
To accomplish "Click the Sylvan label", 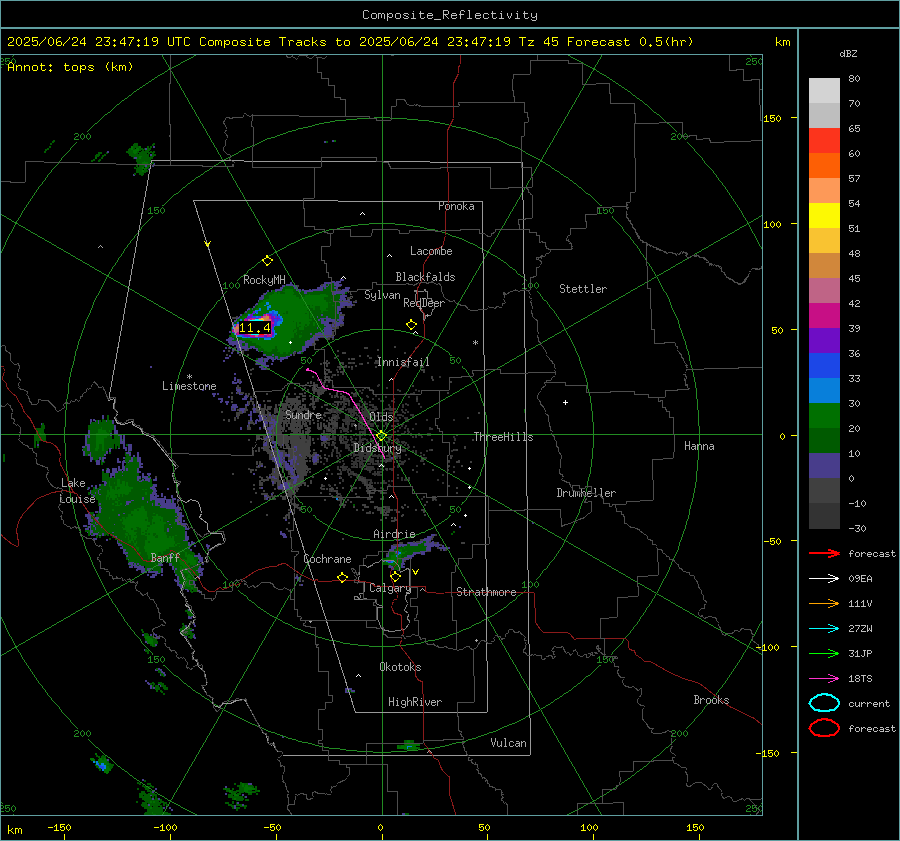I will coord(382,295).
